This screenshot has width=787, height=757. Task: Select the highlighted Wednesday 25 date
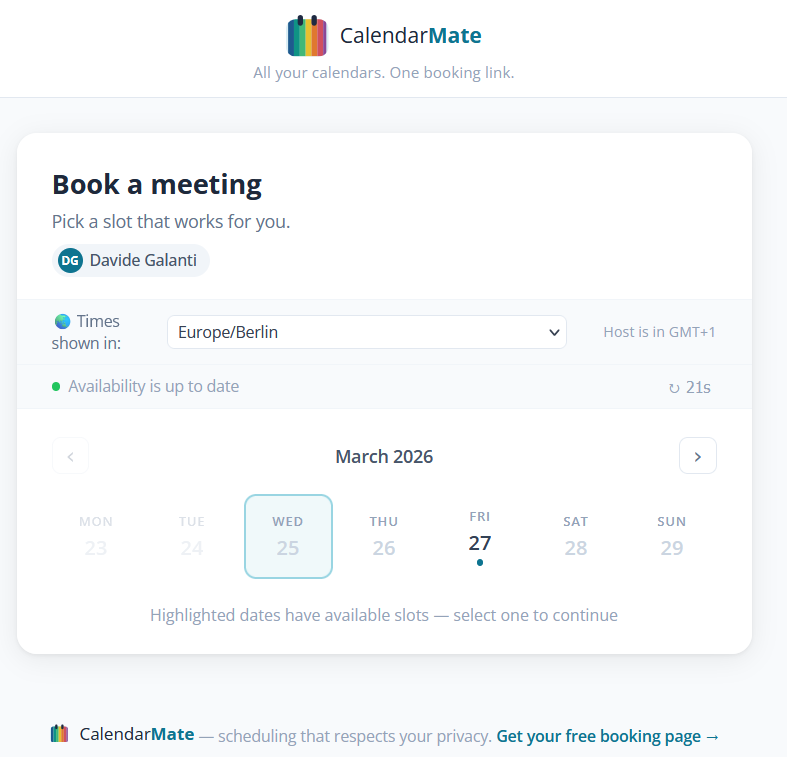288,537
